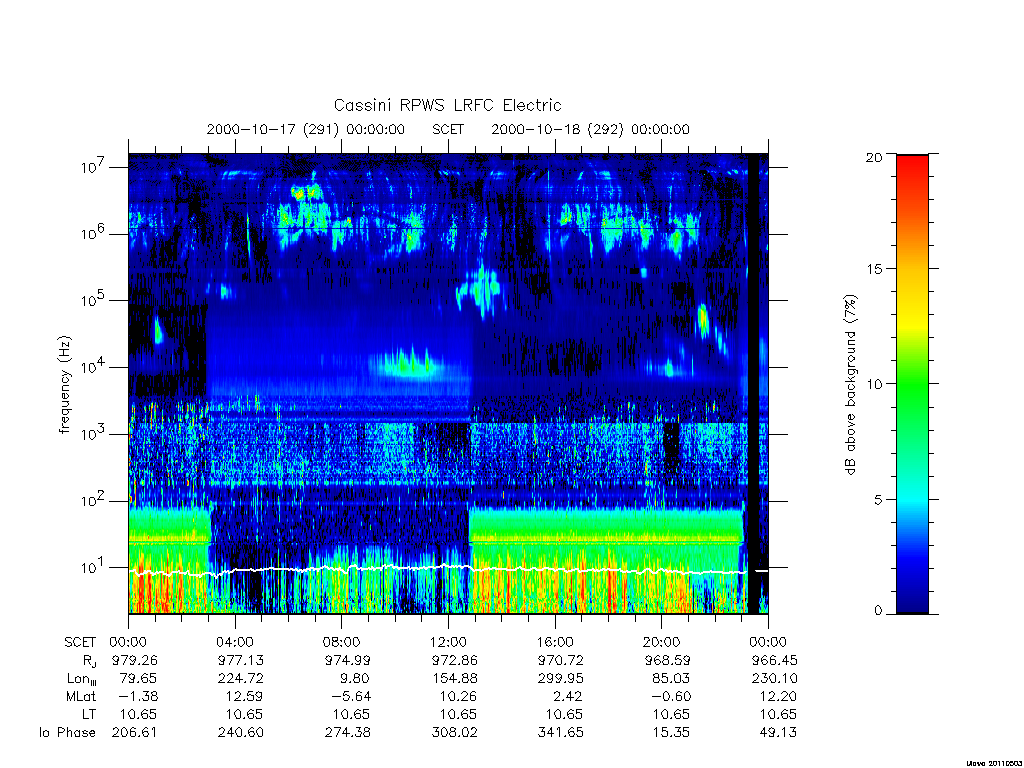Click the 10^5 frequency tick label

click(93, 300)
